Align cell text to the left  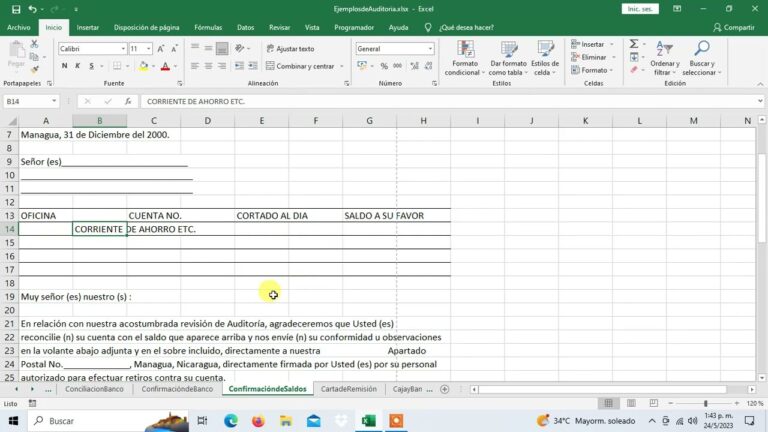tap(194, 66)
